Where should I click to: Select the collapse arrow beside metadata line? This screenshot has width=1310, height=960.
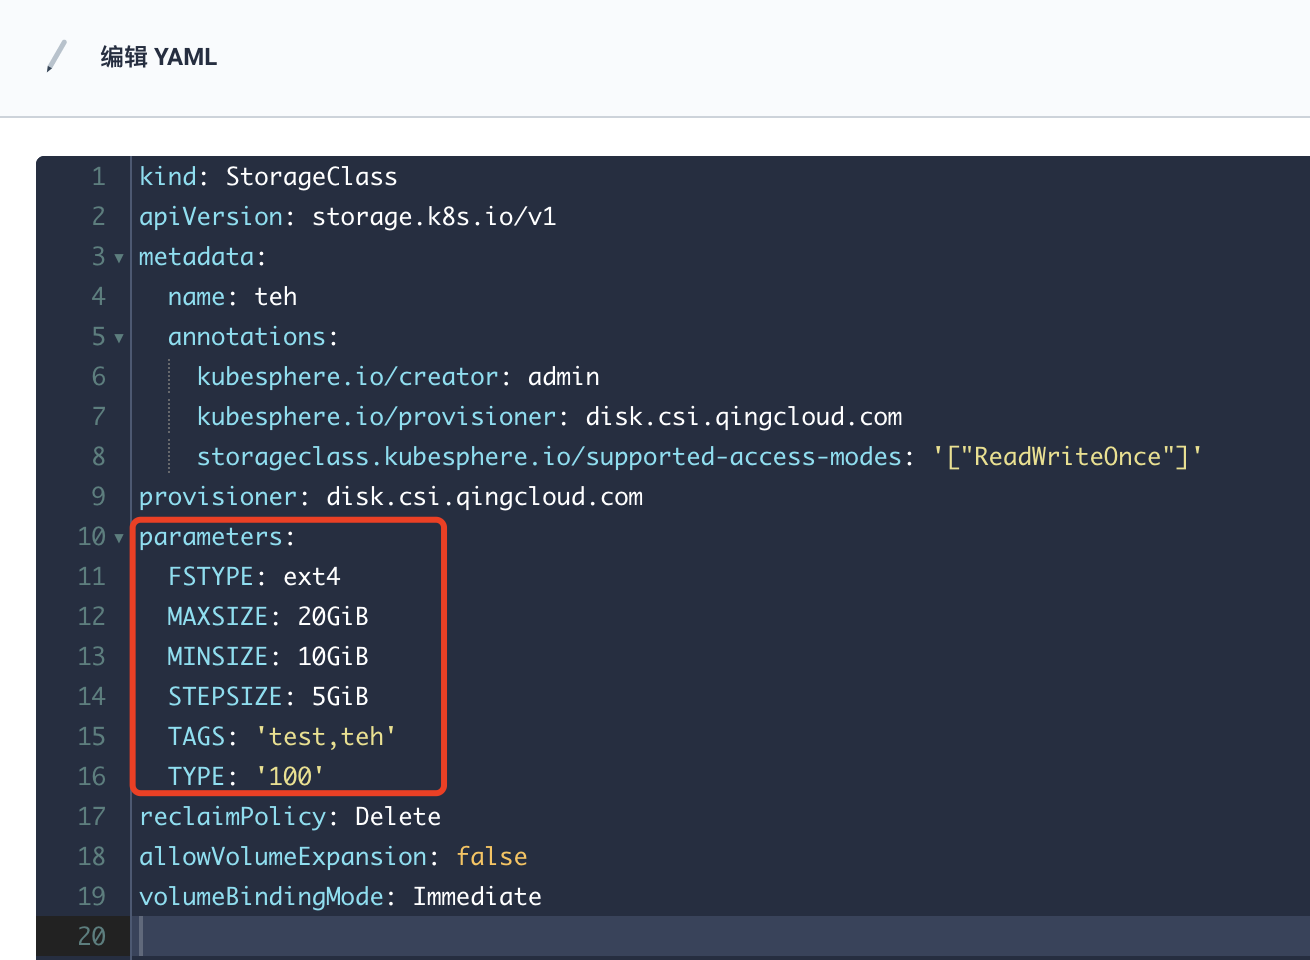(118, 257)
